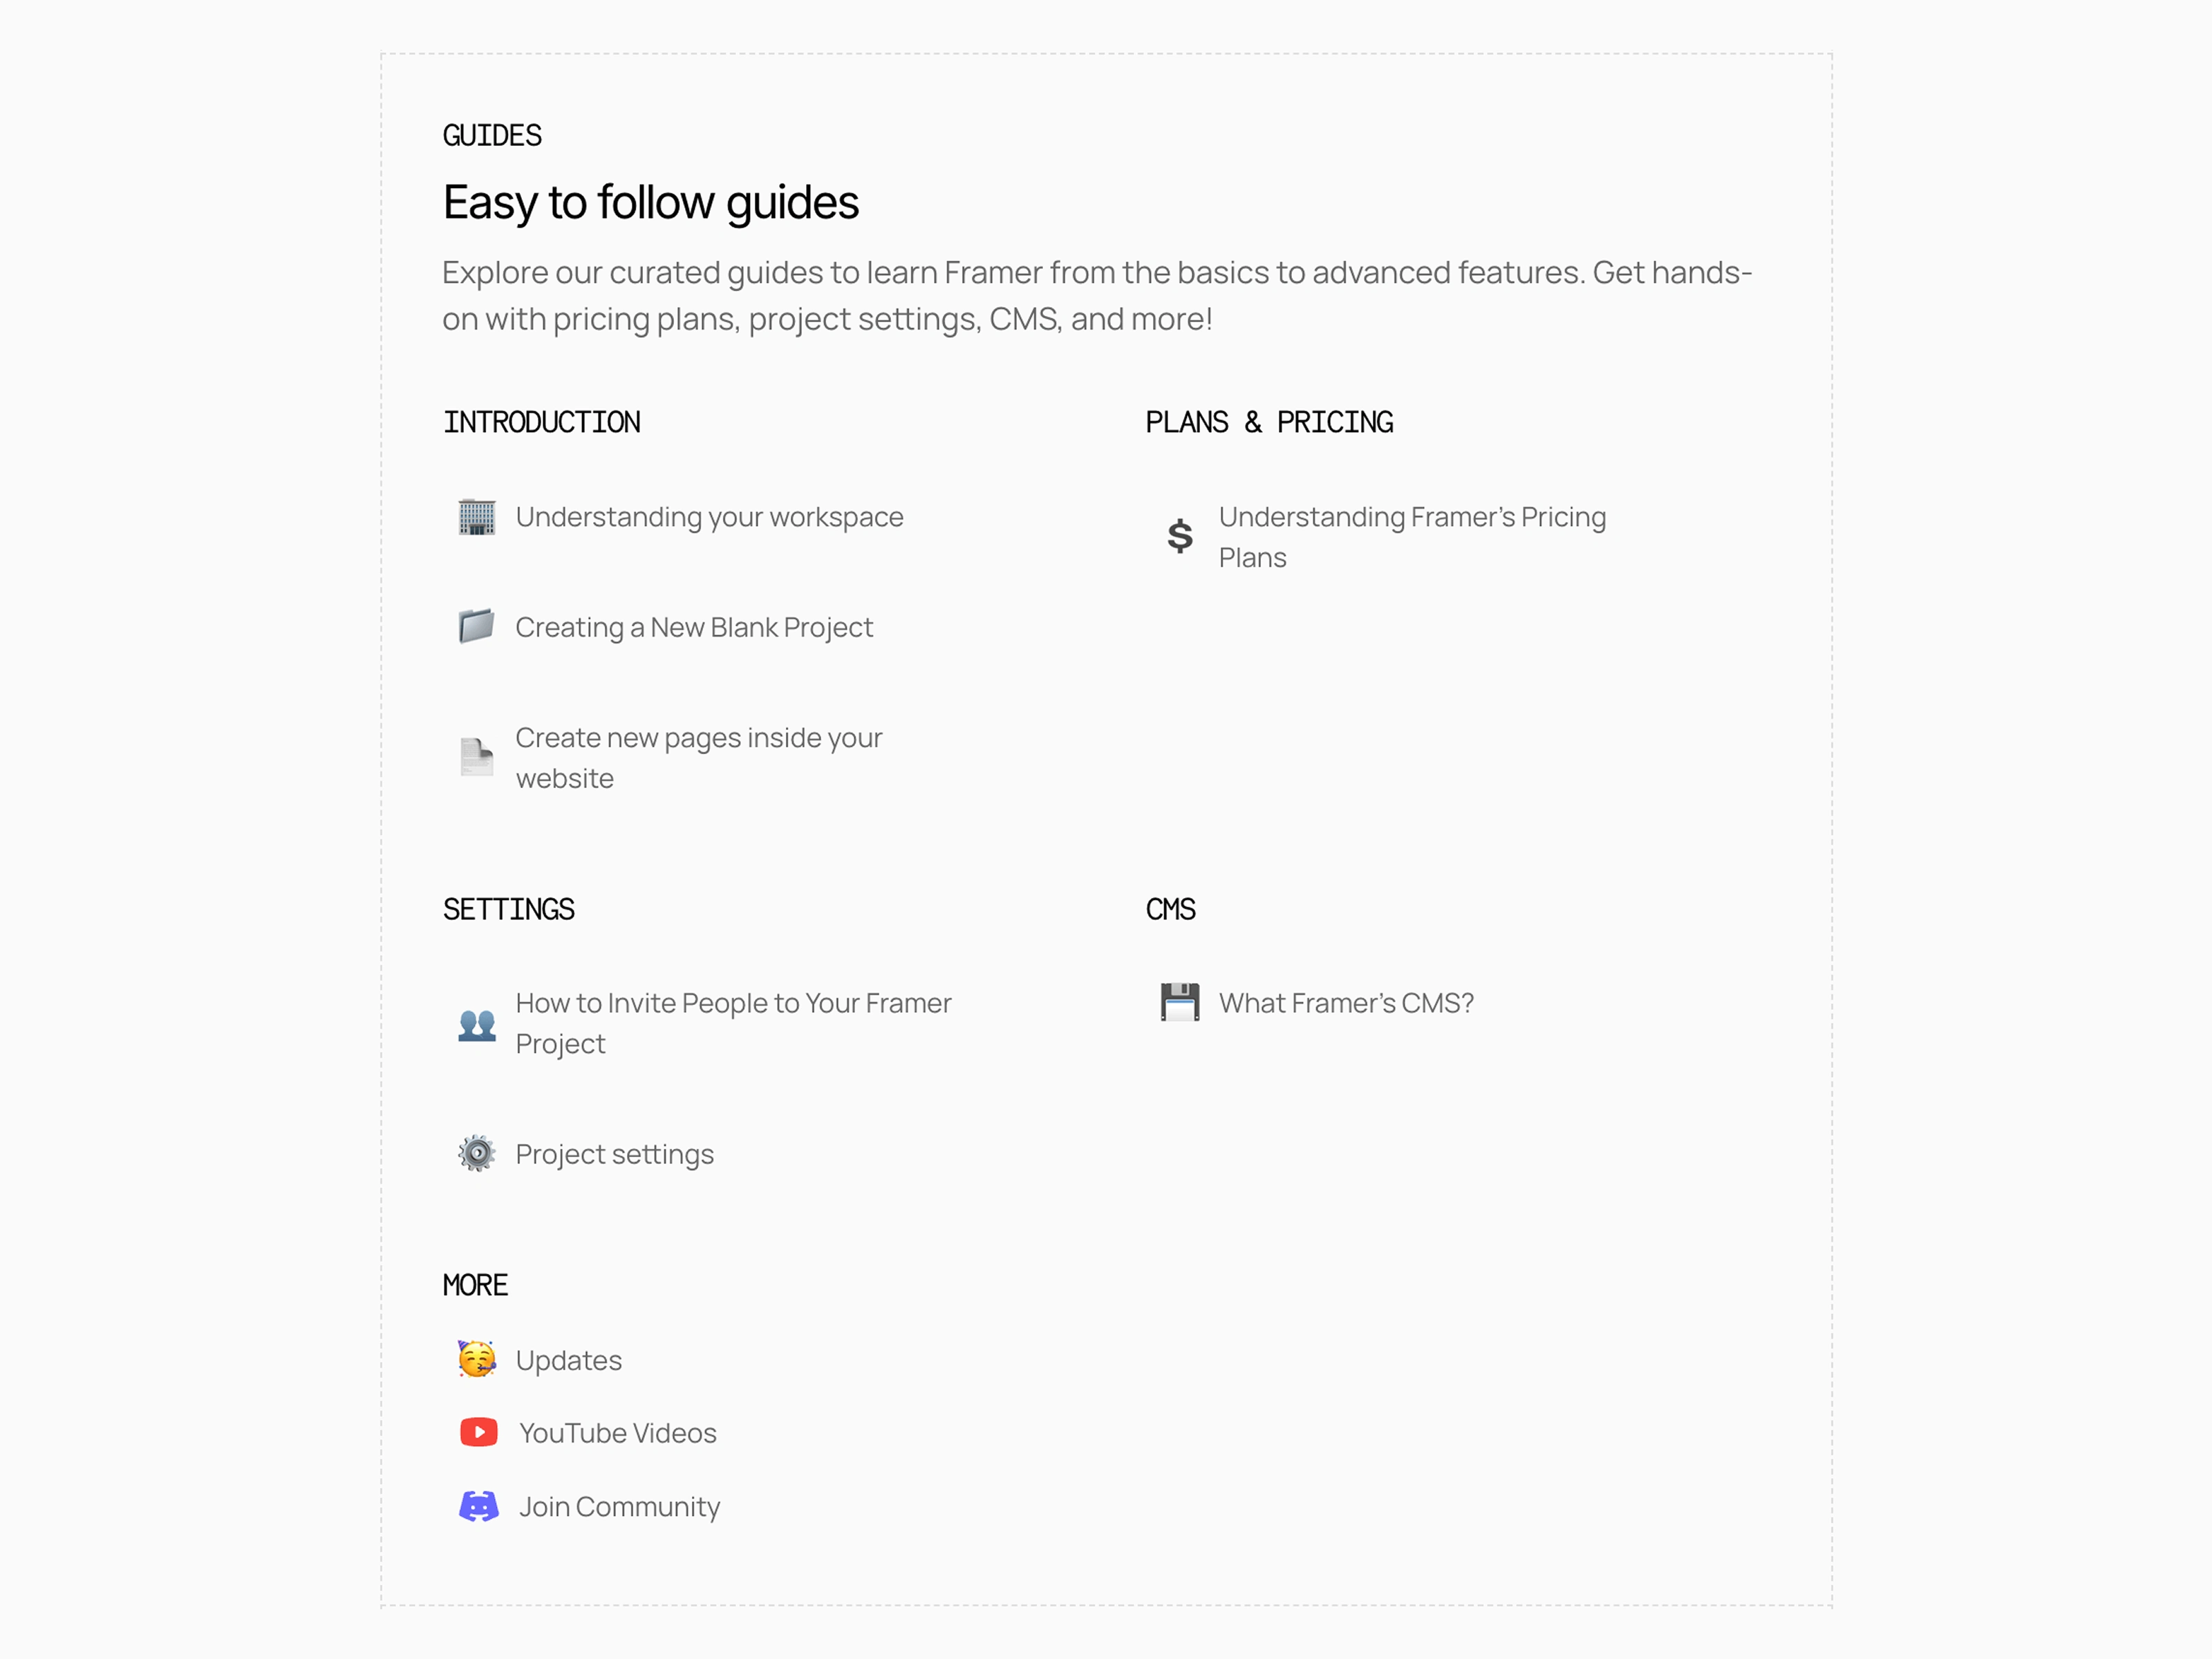This screenshot has height=1659, width=2212.
Task: Click the red YouTube play icon
Action: (x=479, y=1433)
